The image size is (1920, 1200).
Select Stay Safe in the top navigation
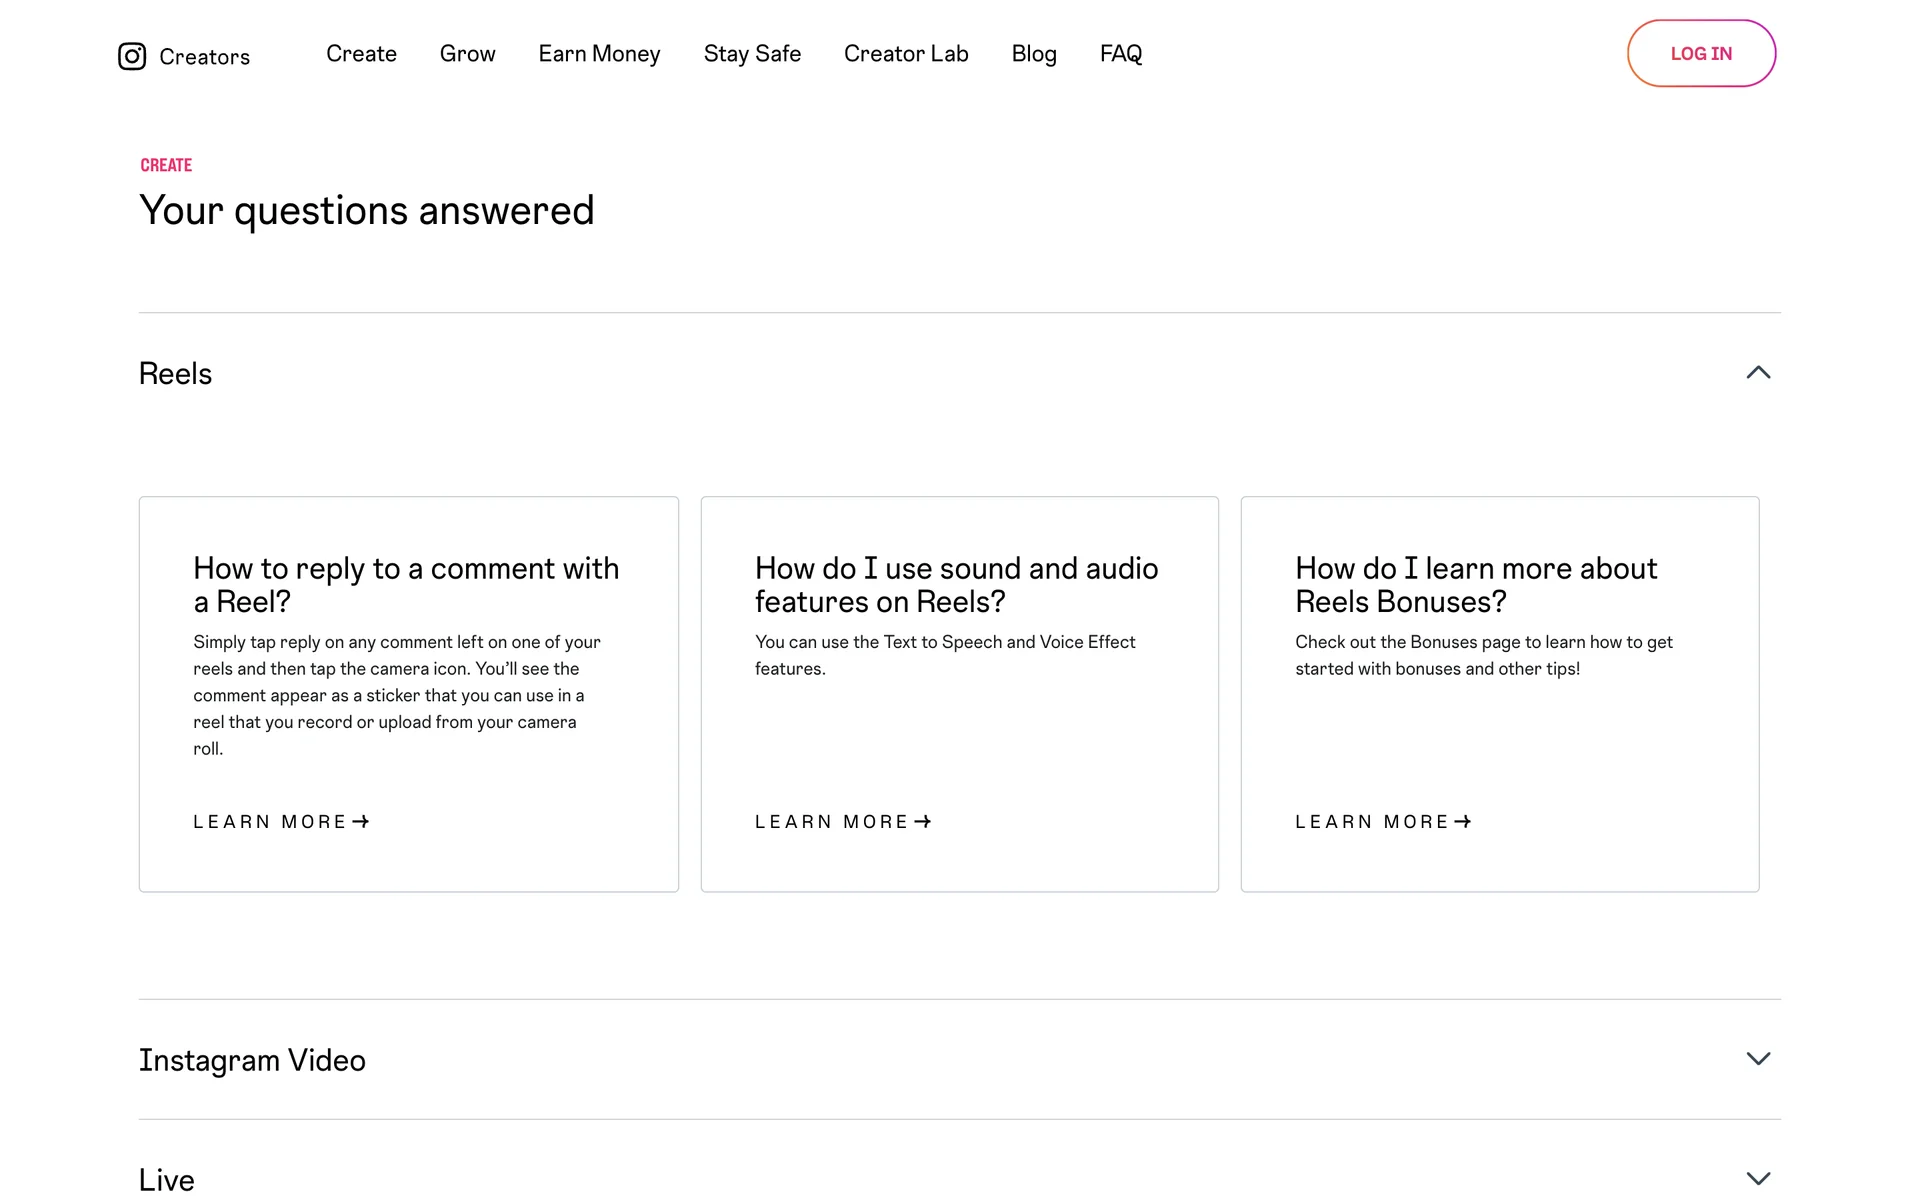752,54
